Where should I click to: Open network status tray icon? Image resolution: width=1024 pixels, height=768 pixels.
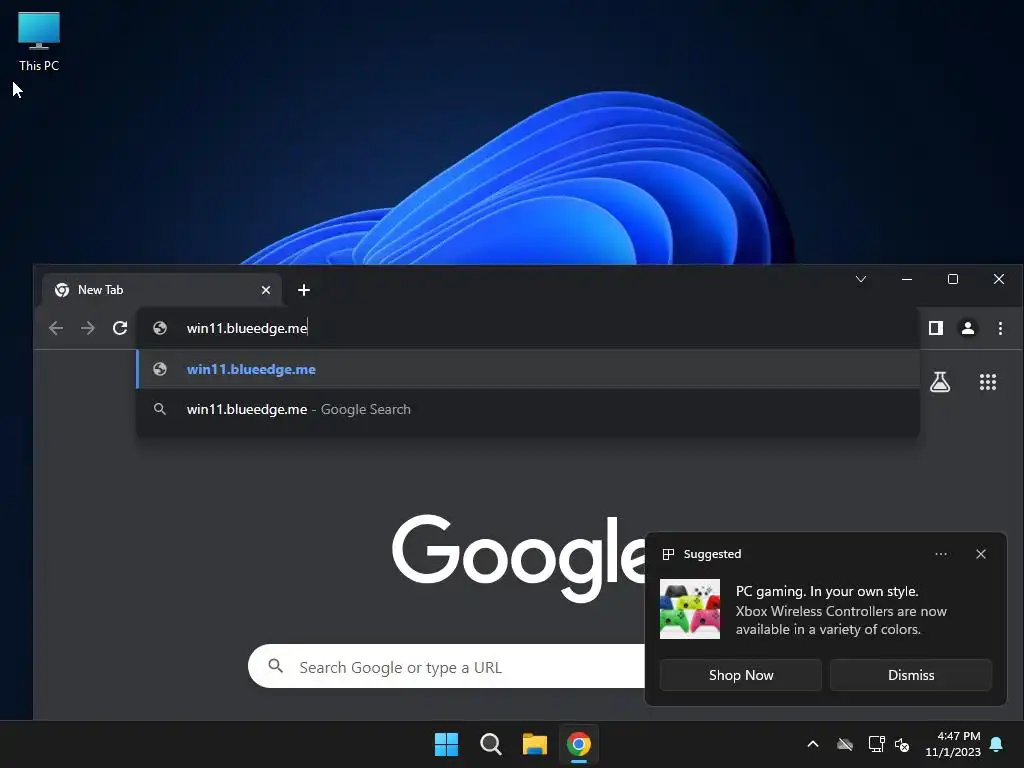coord(876,744)
